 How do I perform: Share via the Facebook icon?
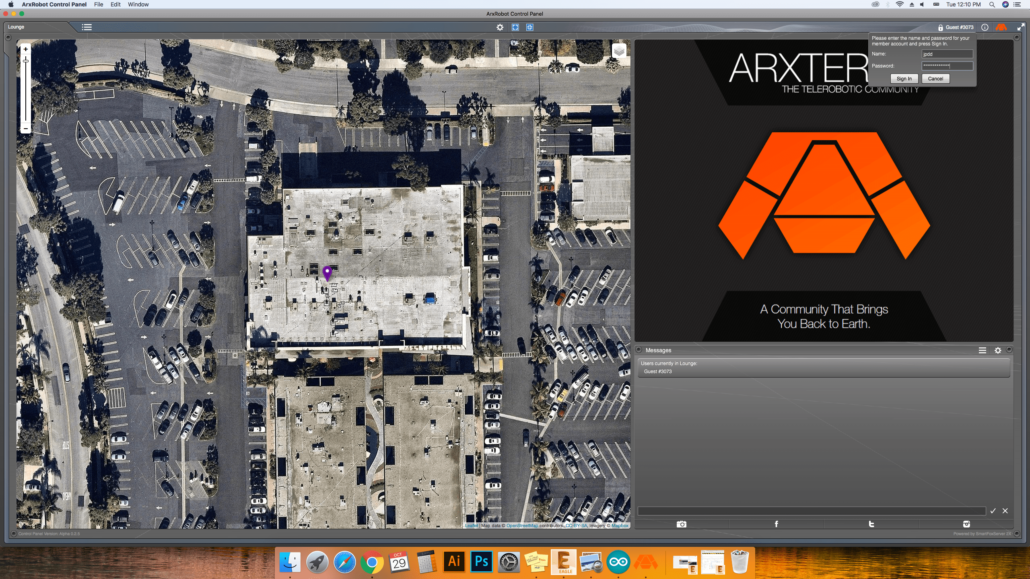776,524
